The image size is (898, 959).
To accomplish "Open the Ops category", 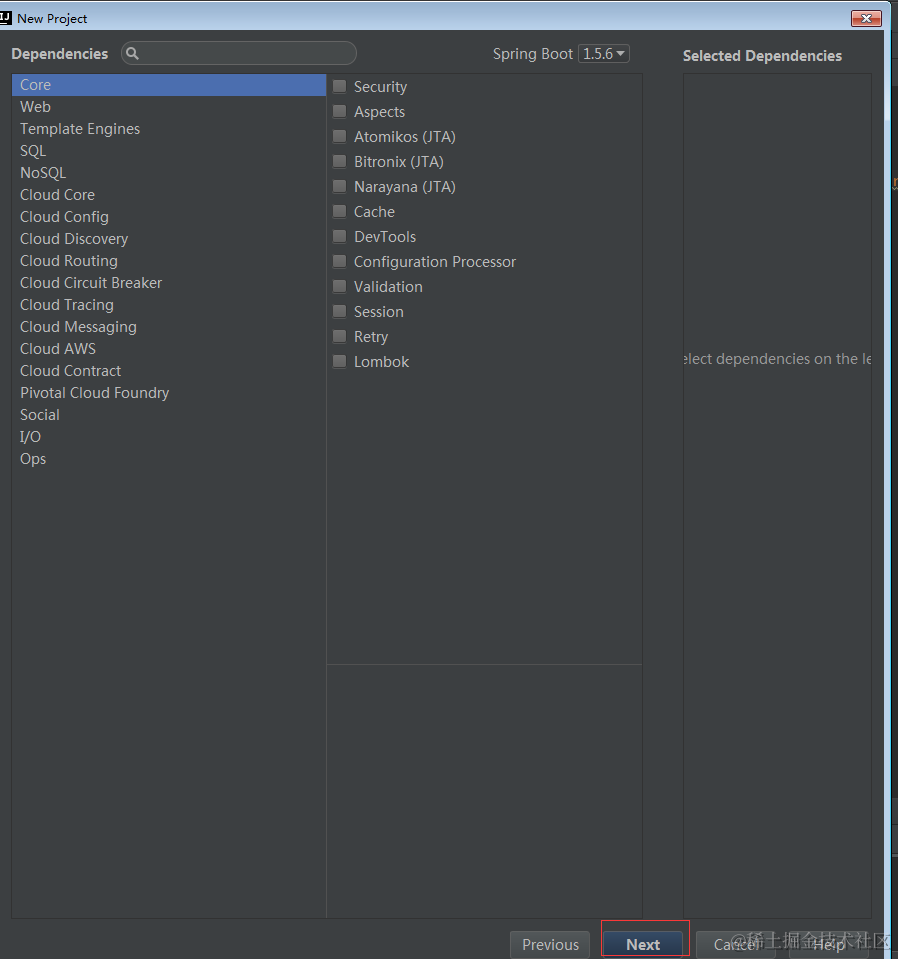I will [169, 459].
